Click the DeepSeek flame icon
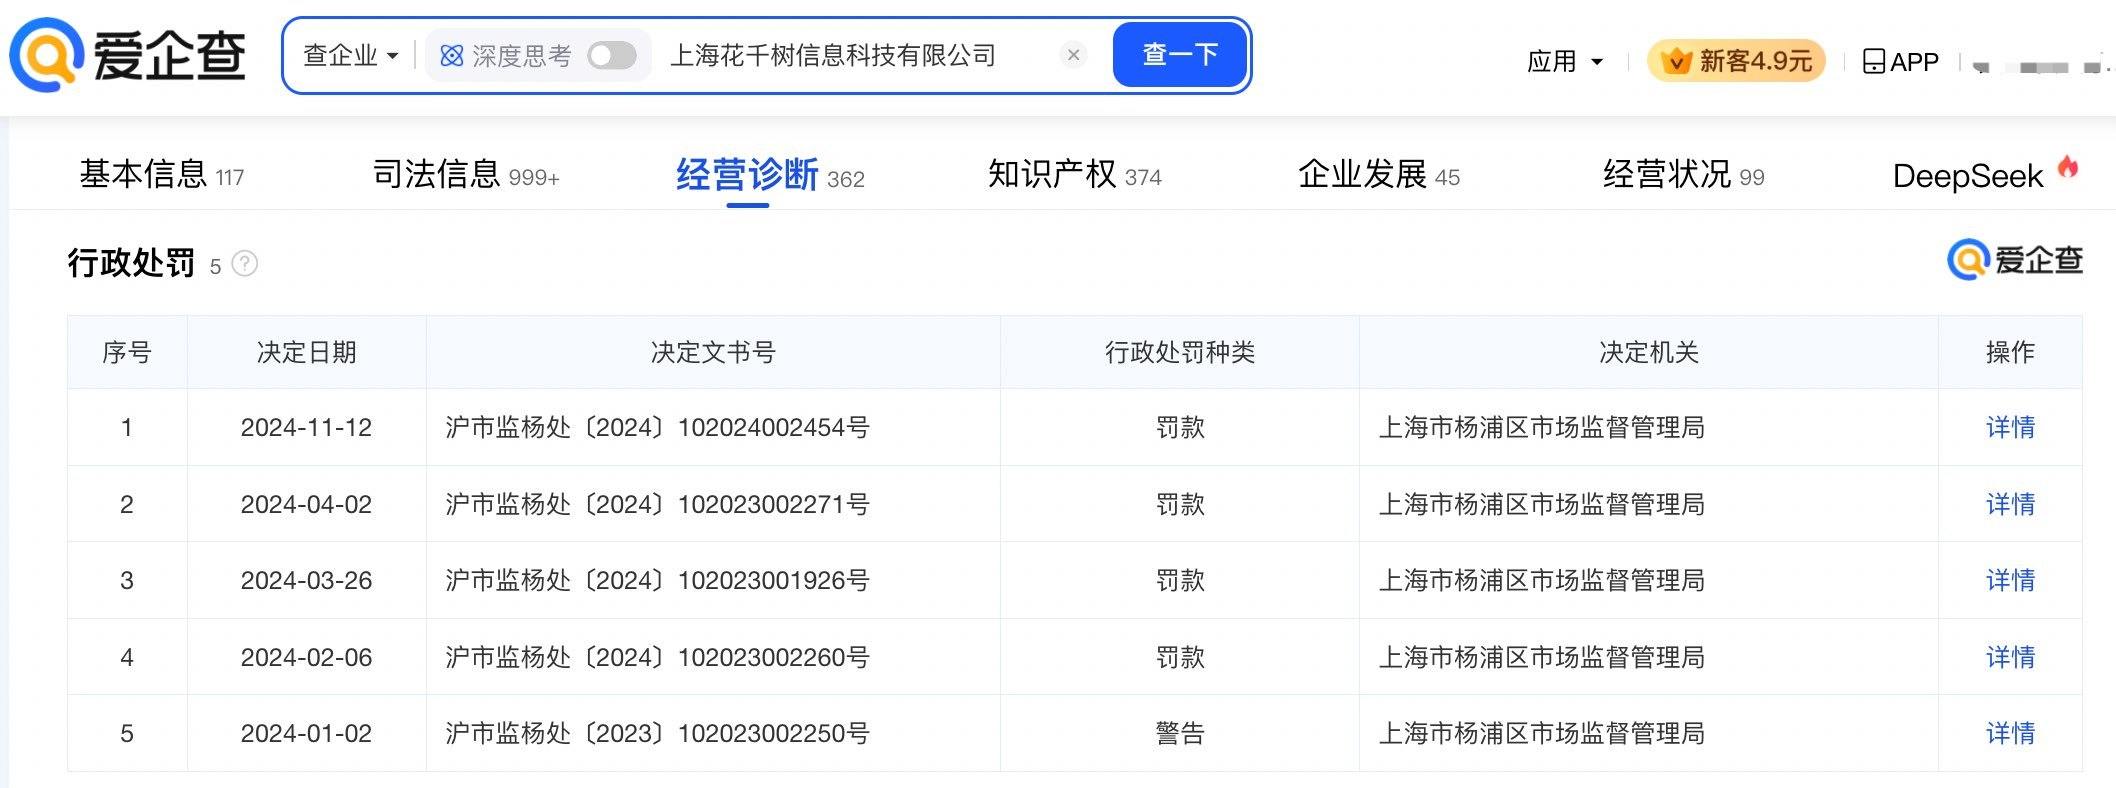The image size is (2116, 788). point(2068,167)
